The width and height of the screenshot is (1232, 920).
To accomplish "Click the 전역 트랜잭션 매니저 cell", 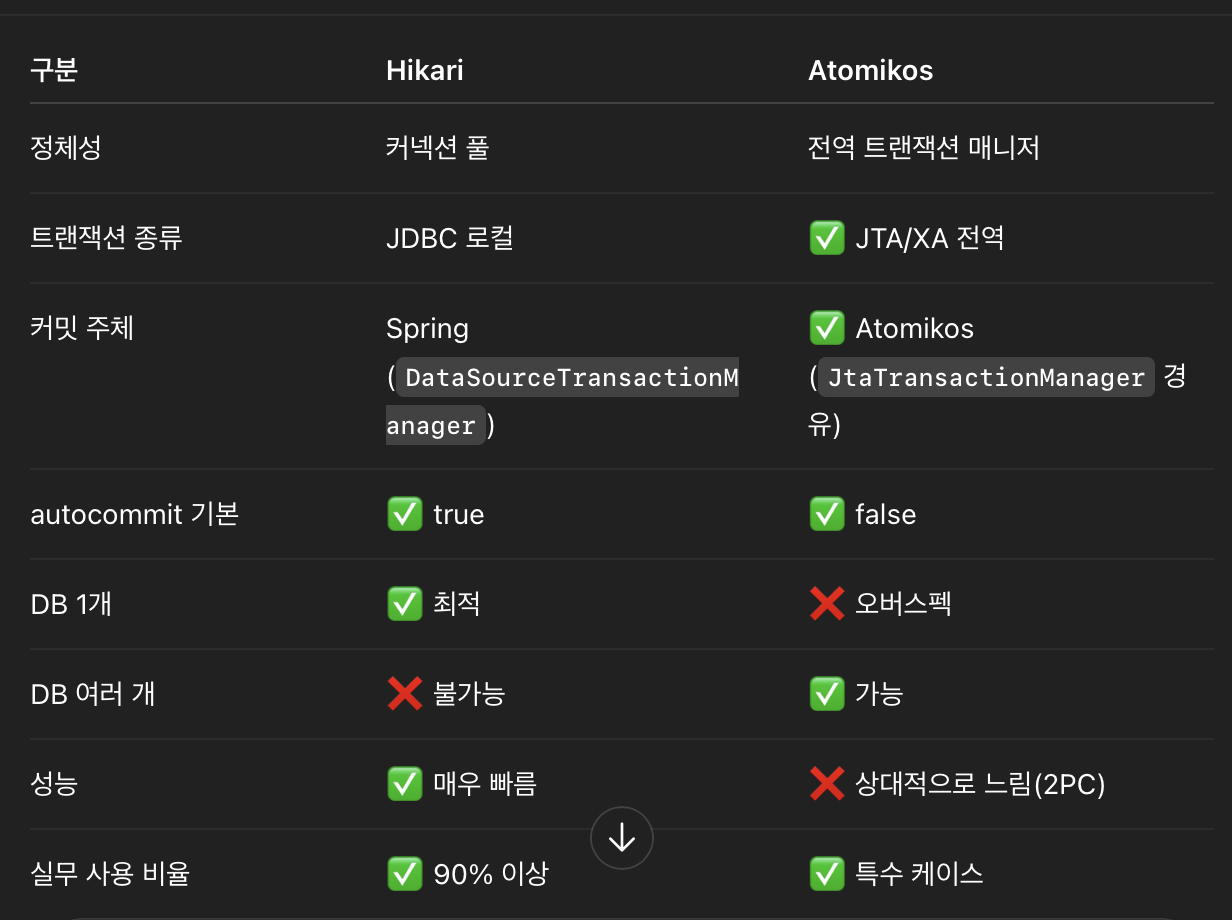I will (924, 148).
